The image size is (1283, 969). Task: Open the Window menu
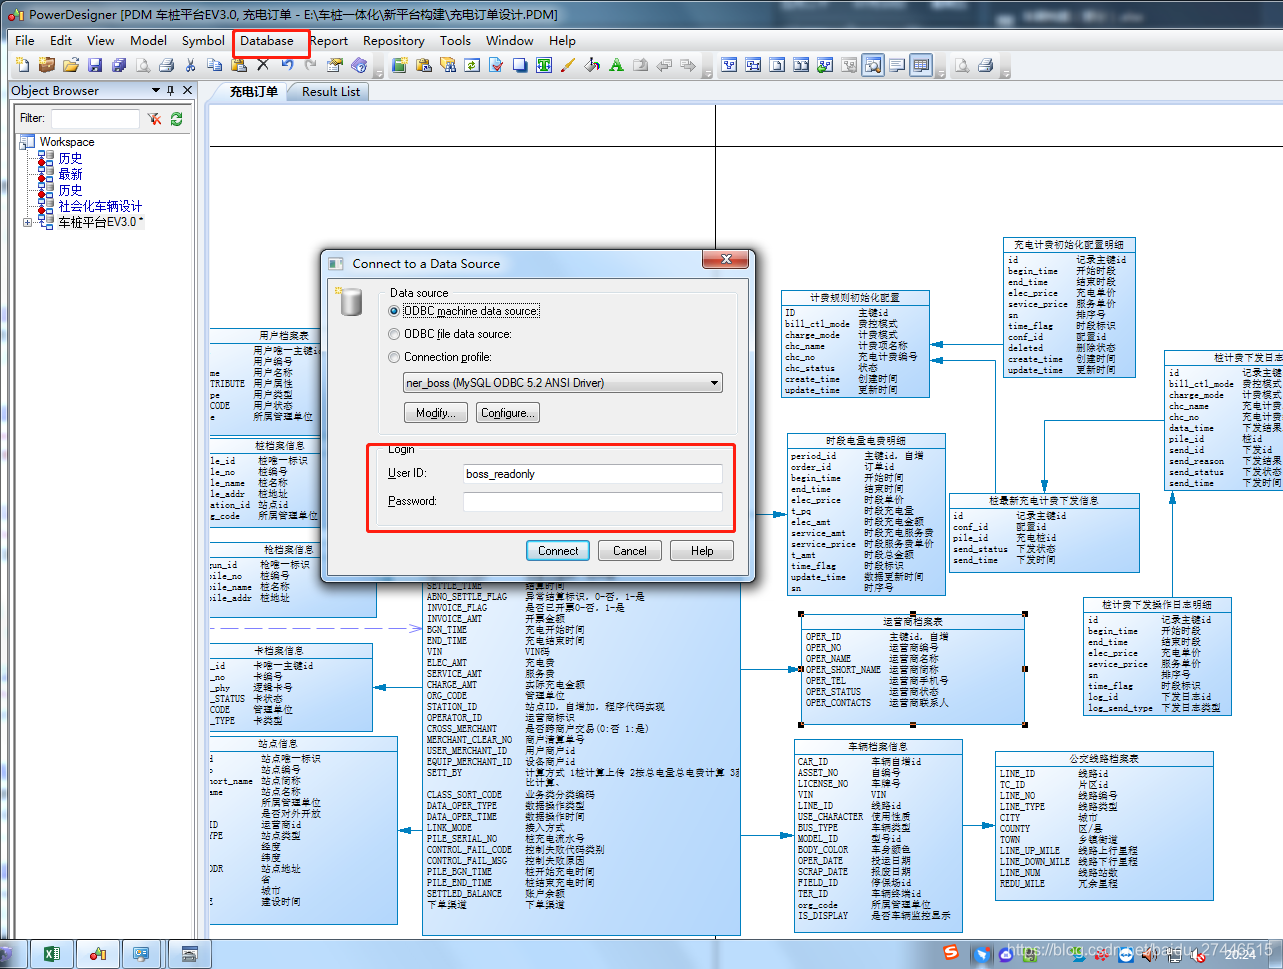point(509,41)
